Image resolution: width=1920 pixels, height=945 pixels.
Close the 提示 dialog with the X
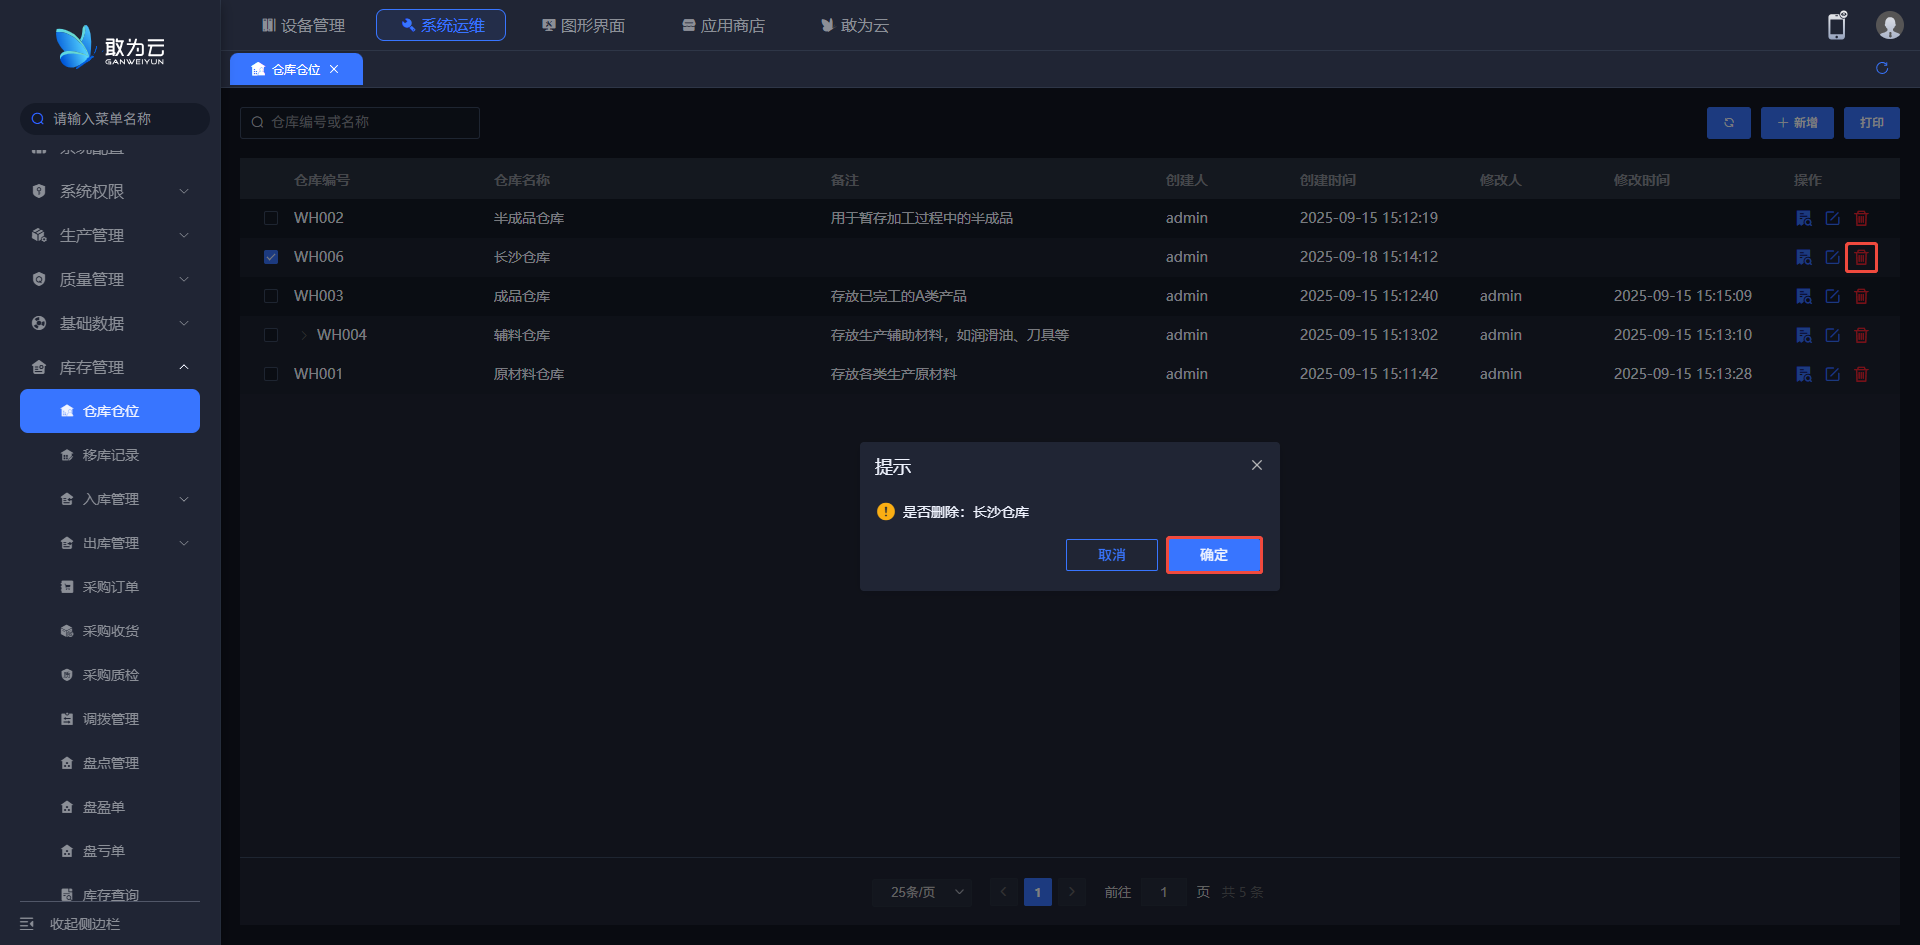[x=1256, y=465]
